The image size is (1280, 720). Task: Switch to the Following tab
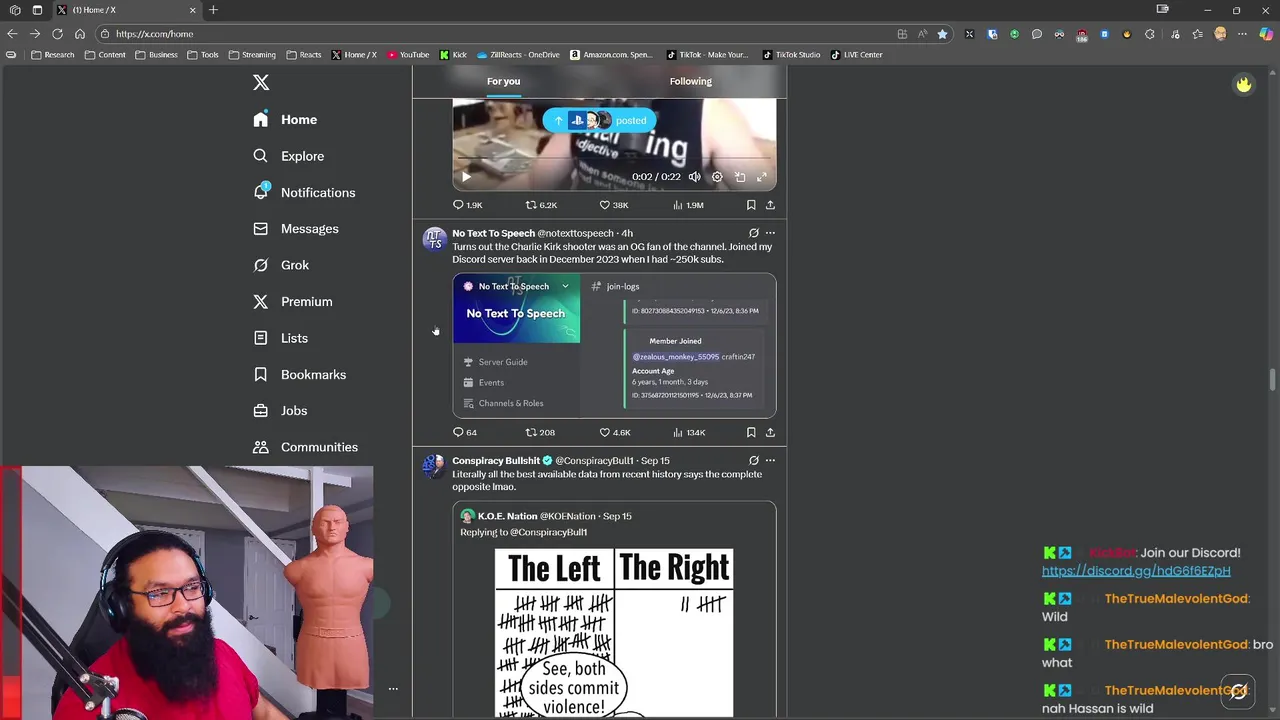tap(691, 81)
